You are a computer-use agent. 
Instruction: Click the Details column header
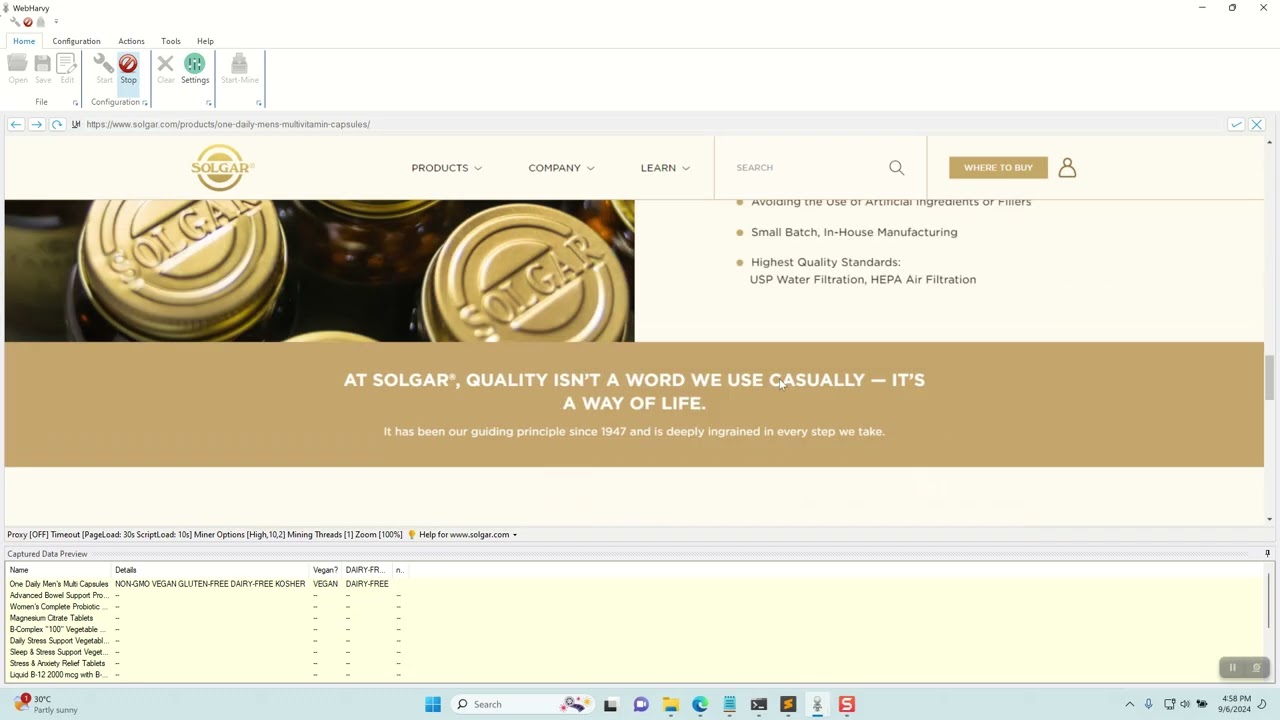[211, 570]
